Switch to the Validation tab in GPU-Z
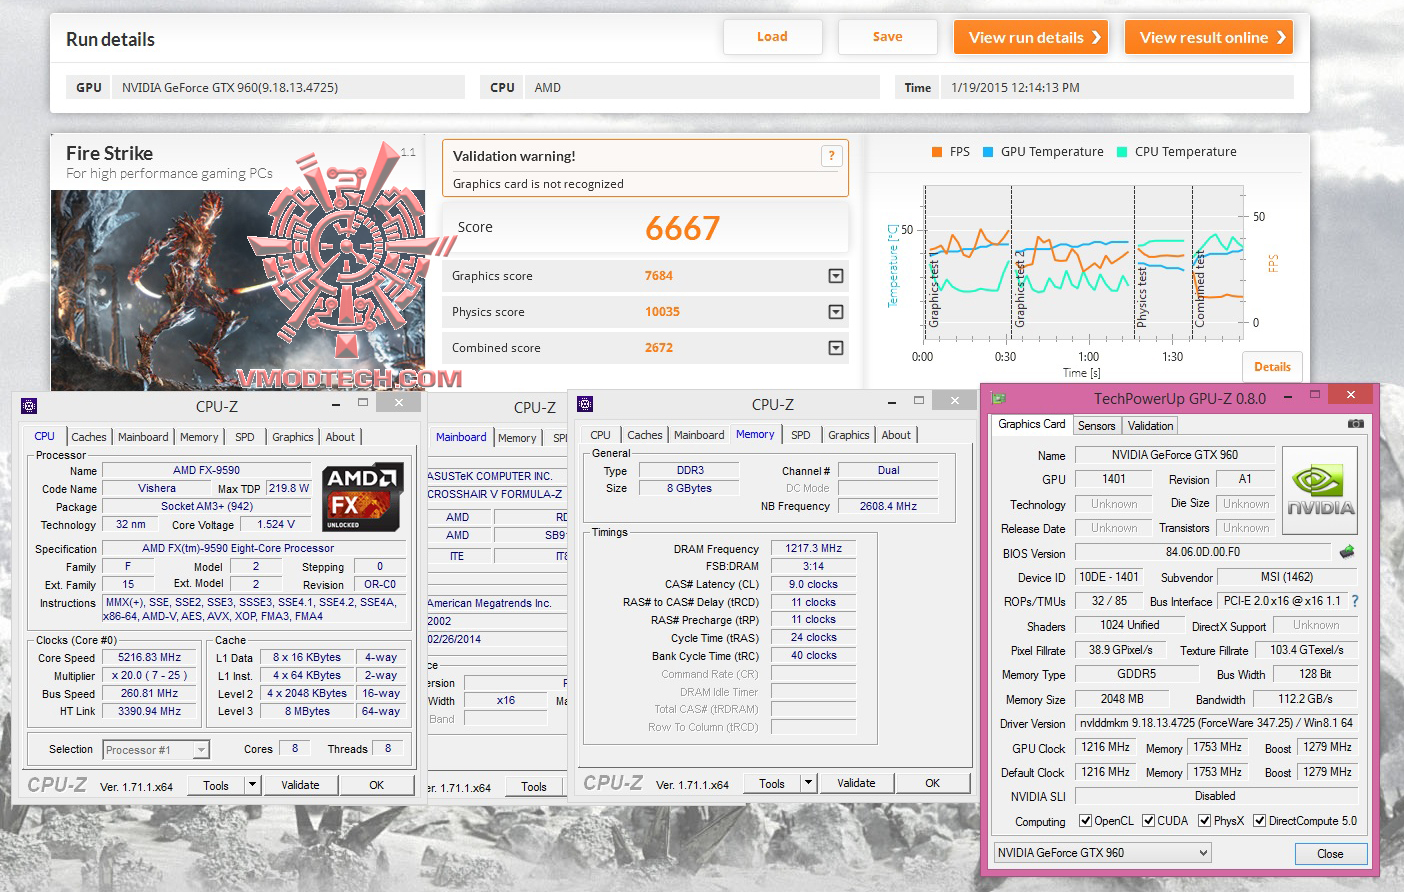This screenshot has height=892, width=1404. [1150, 425]
